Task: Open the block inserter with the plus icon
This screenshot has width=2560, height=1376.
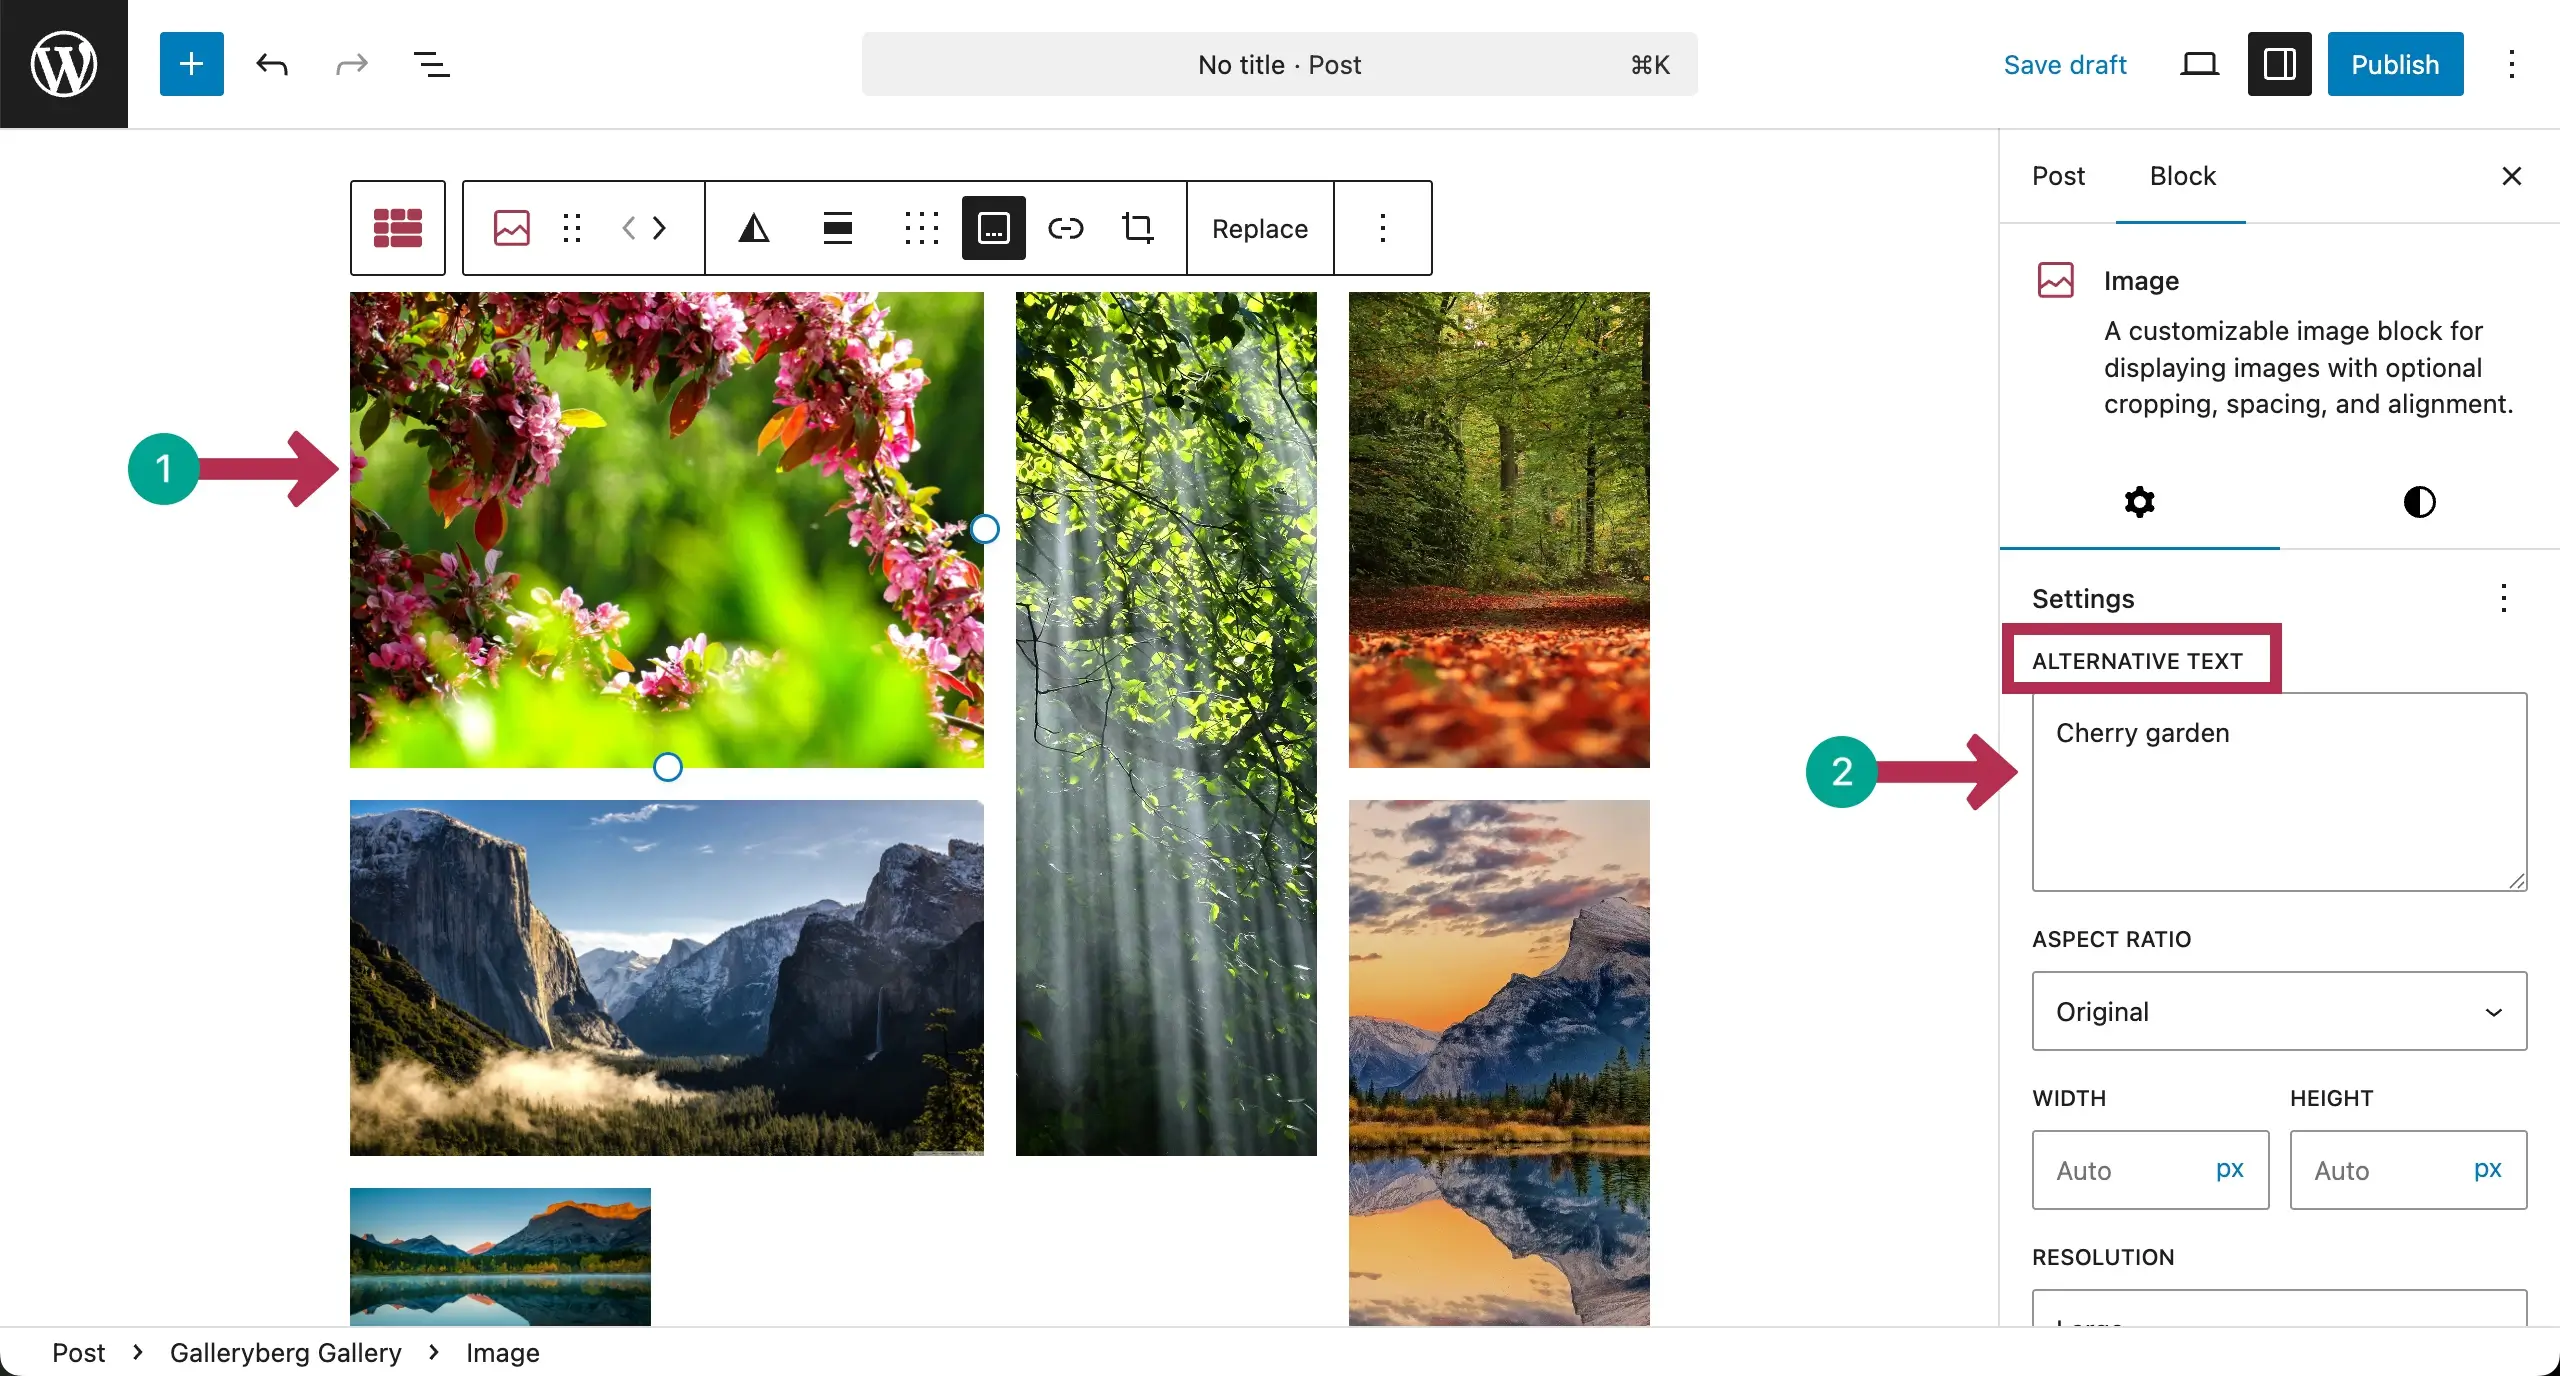Action: pyautogui.click(x=191, y=64)
